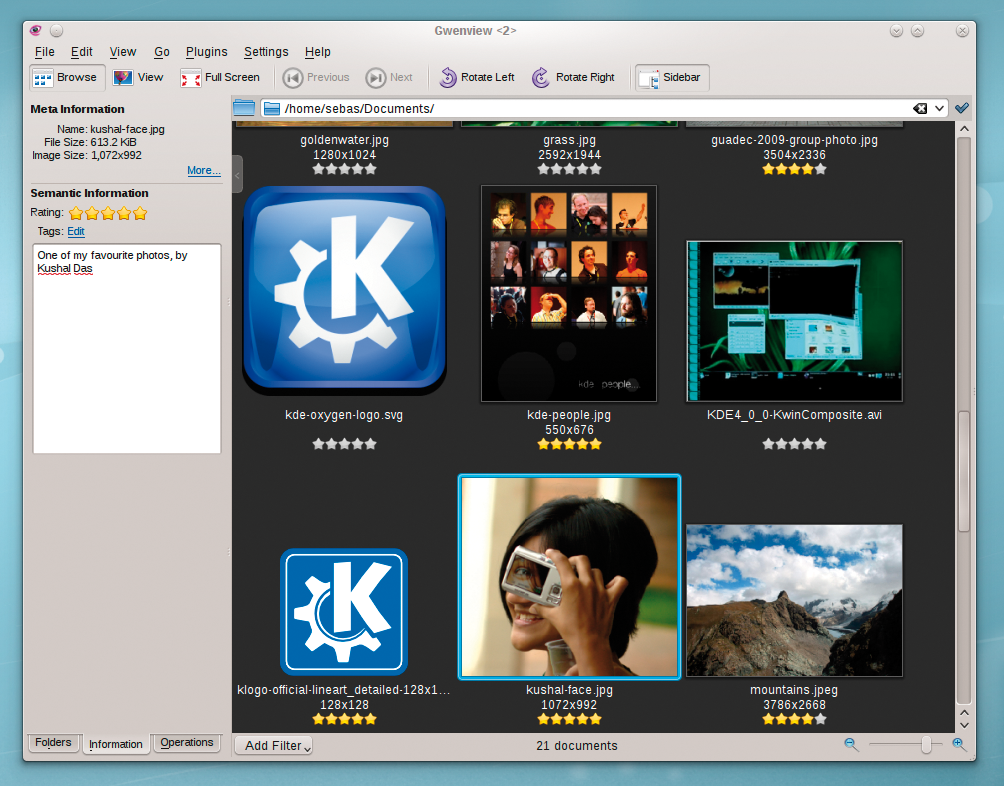Rotate the image right
Image resolution: width=1004 pixels, height=786 pixels.
(573, 77)
